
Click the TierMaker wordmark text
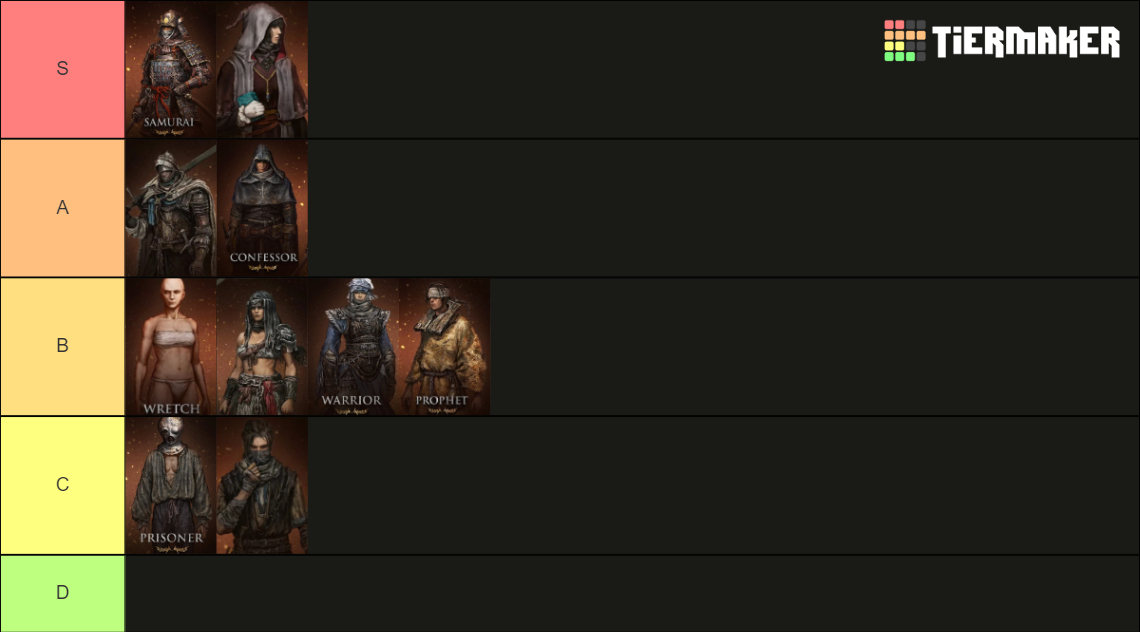click(1026, 41)
